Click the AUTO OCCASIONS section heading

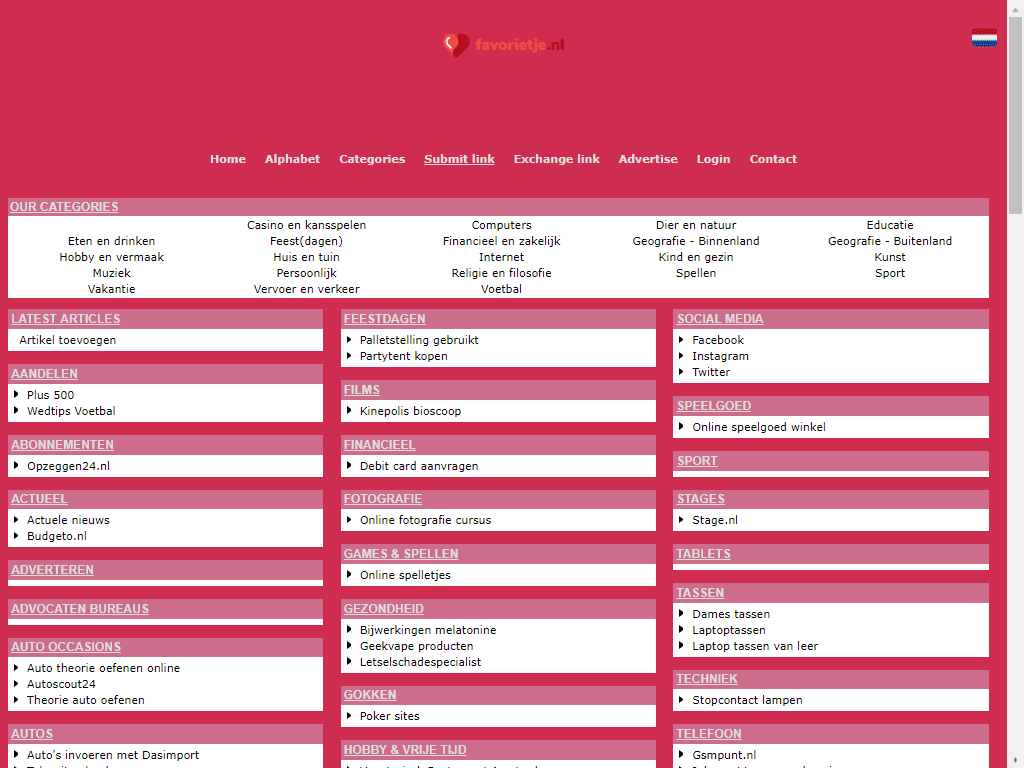66,647
